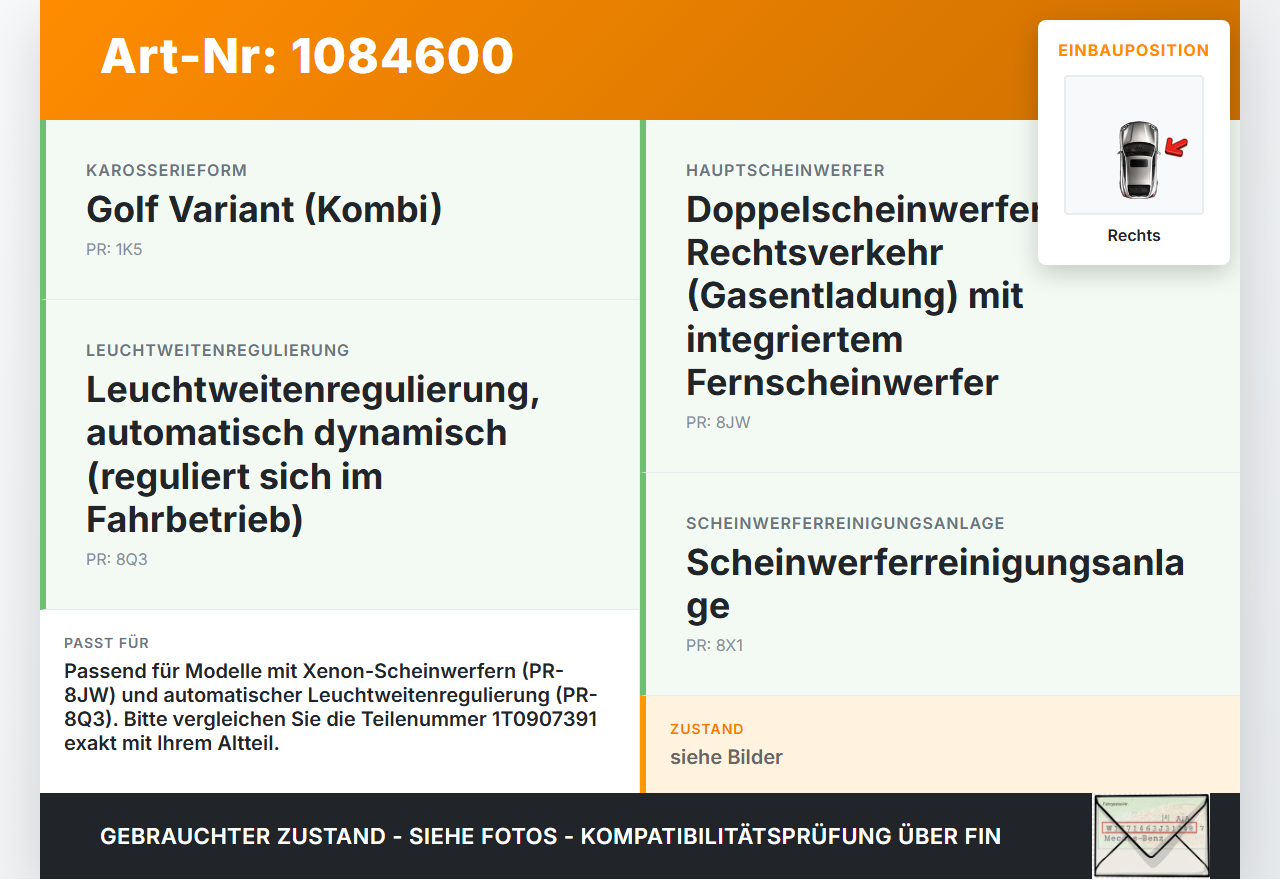Click the 'Passend für Modelle mit Xenon-Scheinwerfern' paragraph
This screenshot has height=880, width=1280.
pos(331,707)
